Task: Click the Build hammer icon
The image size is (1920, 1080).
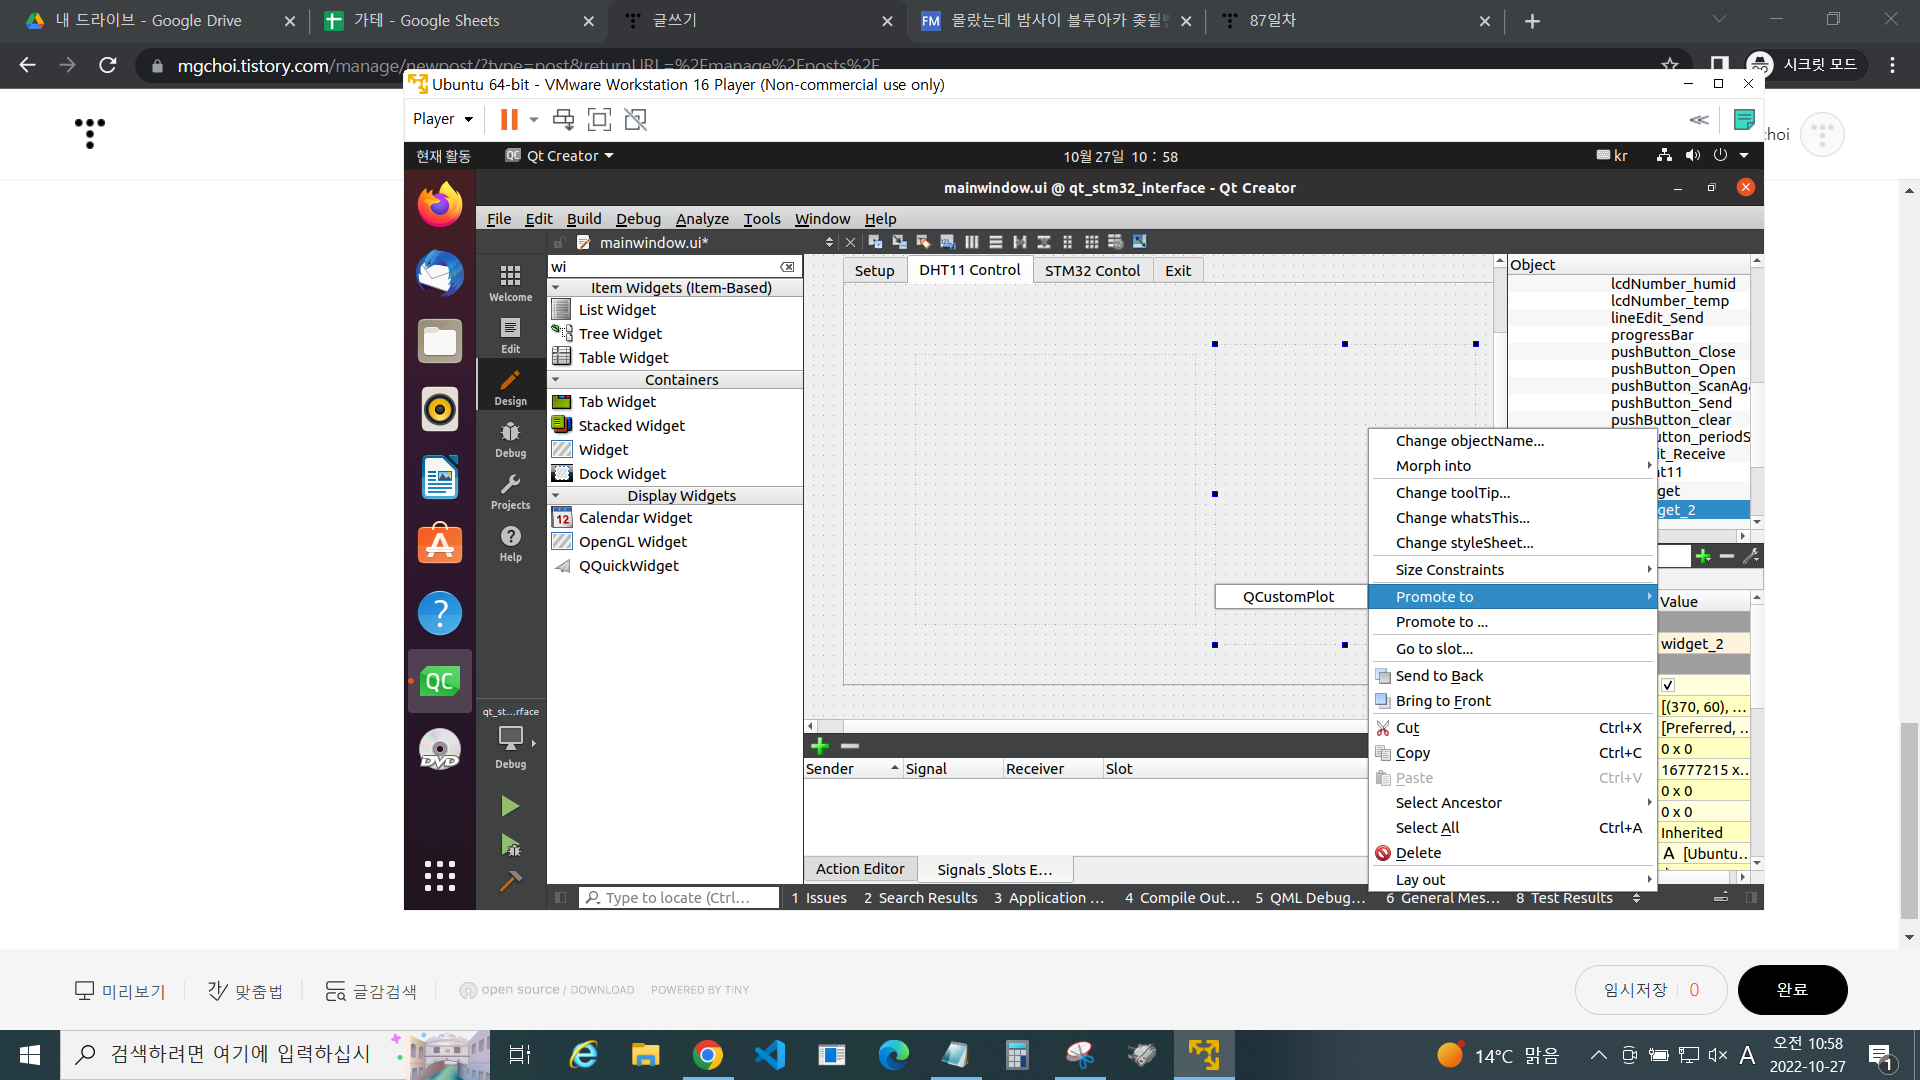Action: coord(510,881)
